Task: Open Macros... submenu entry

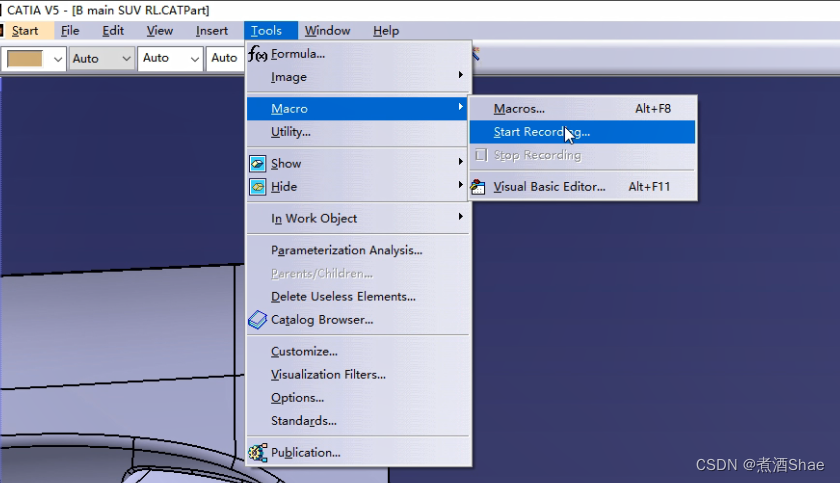Action: 583,109
